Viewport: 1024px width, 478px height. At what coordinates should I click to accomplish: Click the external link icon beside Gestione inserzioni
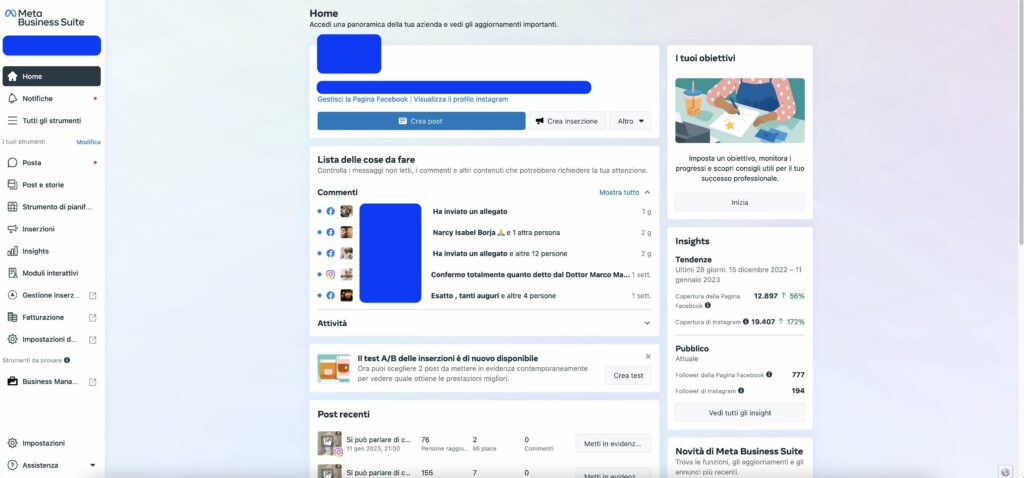(x=93, y=296)
